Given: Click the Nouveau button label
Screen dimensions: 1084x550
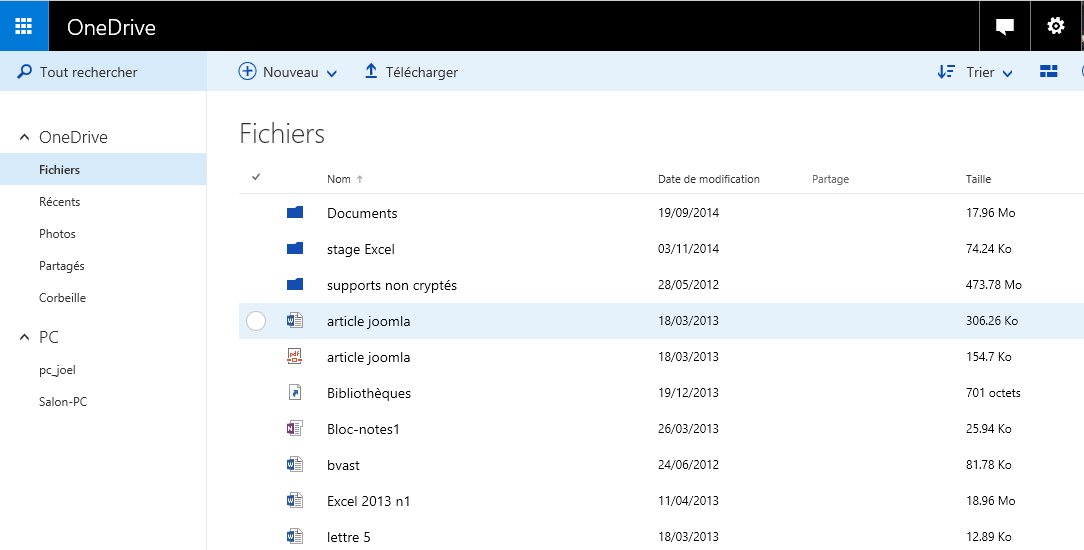Looking at the screenshot, I should tap(290, 72).
